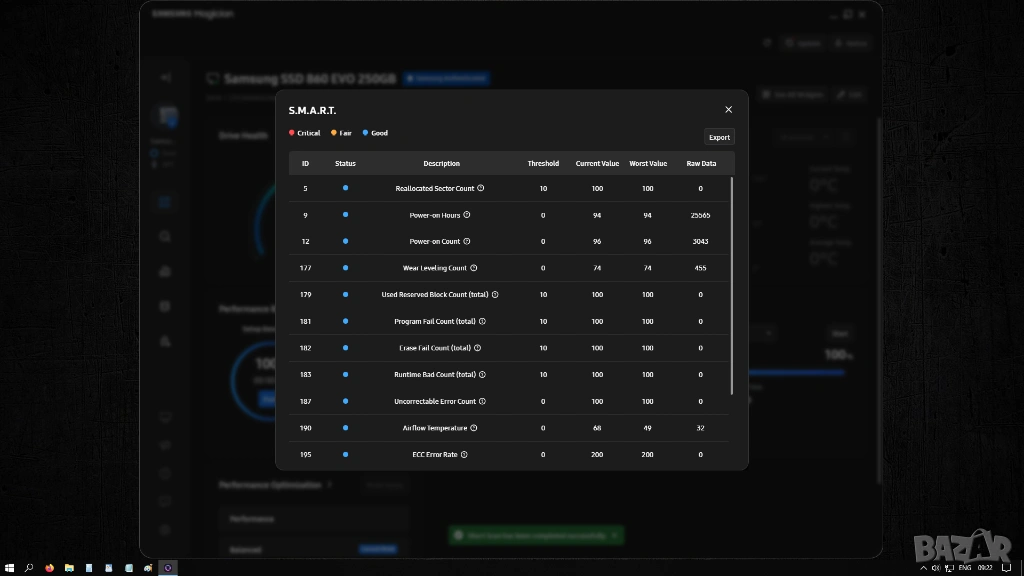Show info for Runtime Bad Count
Screen dimensions: 1024x576
click(x=483, y=374)
